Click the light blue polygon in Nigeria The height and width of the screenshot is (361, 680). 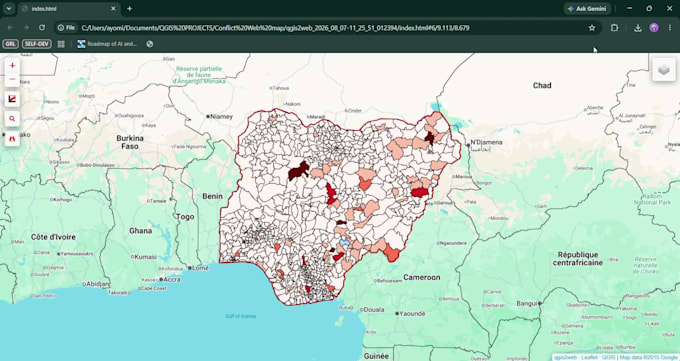(x=344, y=243)
